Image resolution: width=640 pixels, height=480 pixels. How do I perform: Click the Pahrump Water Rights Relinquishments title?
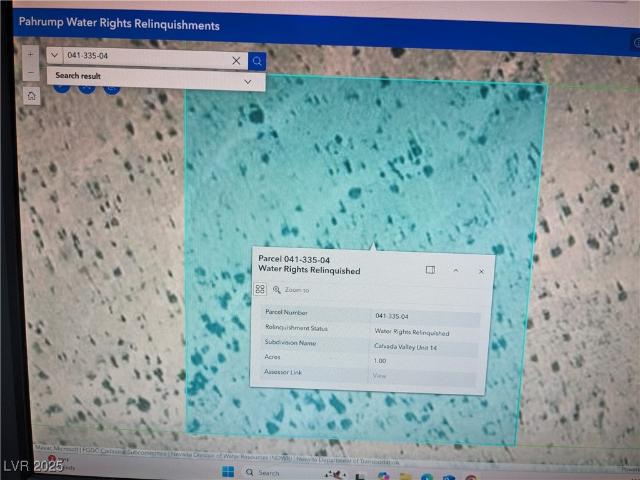(120, 24)
